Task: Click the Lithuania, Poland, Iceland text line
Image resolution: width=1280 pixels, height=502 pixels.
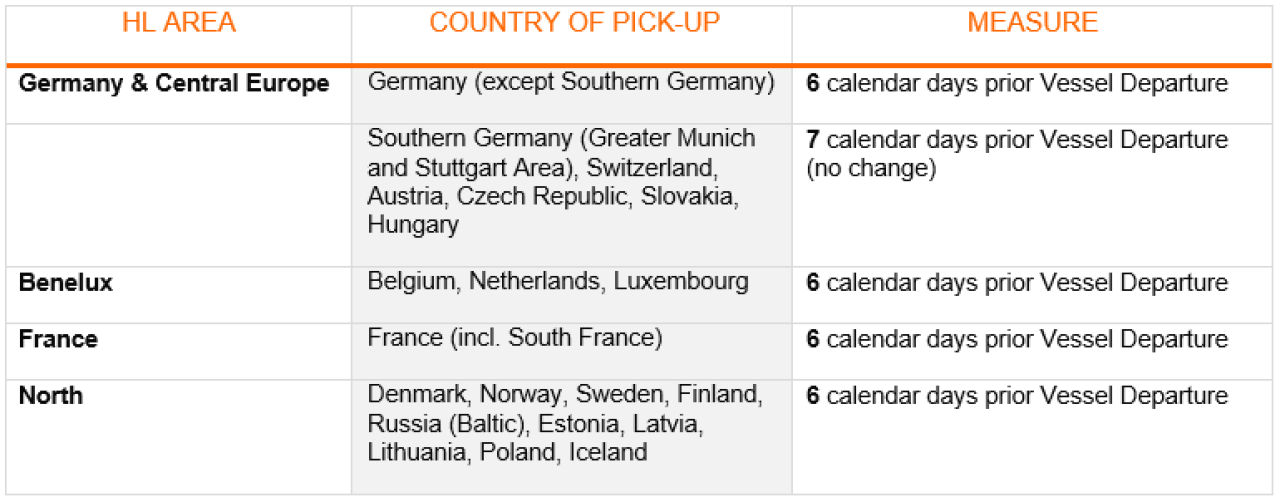Action: tap(507, 452)
